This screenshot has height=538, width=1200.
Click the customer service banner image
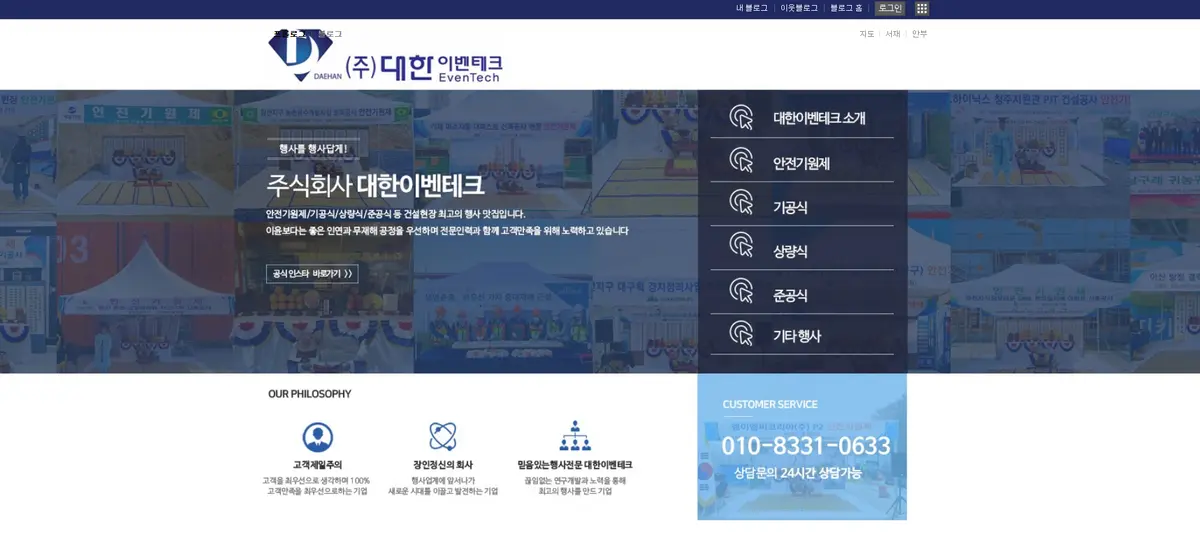click(802, 447)
